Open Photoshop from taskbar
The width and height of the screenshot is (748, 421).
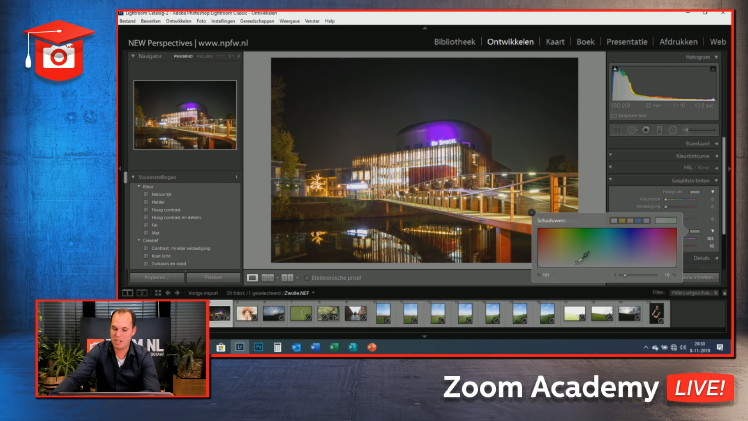click(x=259, y=347)
